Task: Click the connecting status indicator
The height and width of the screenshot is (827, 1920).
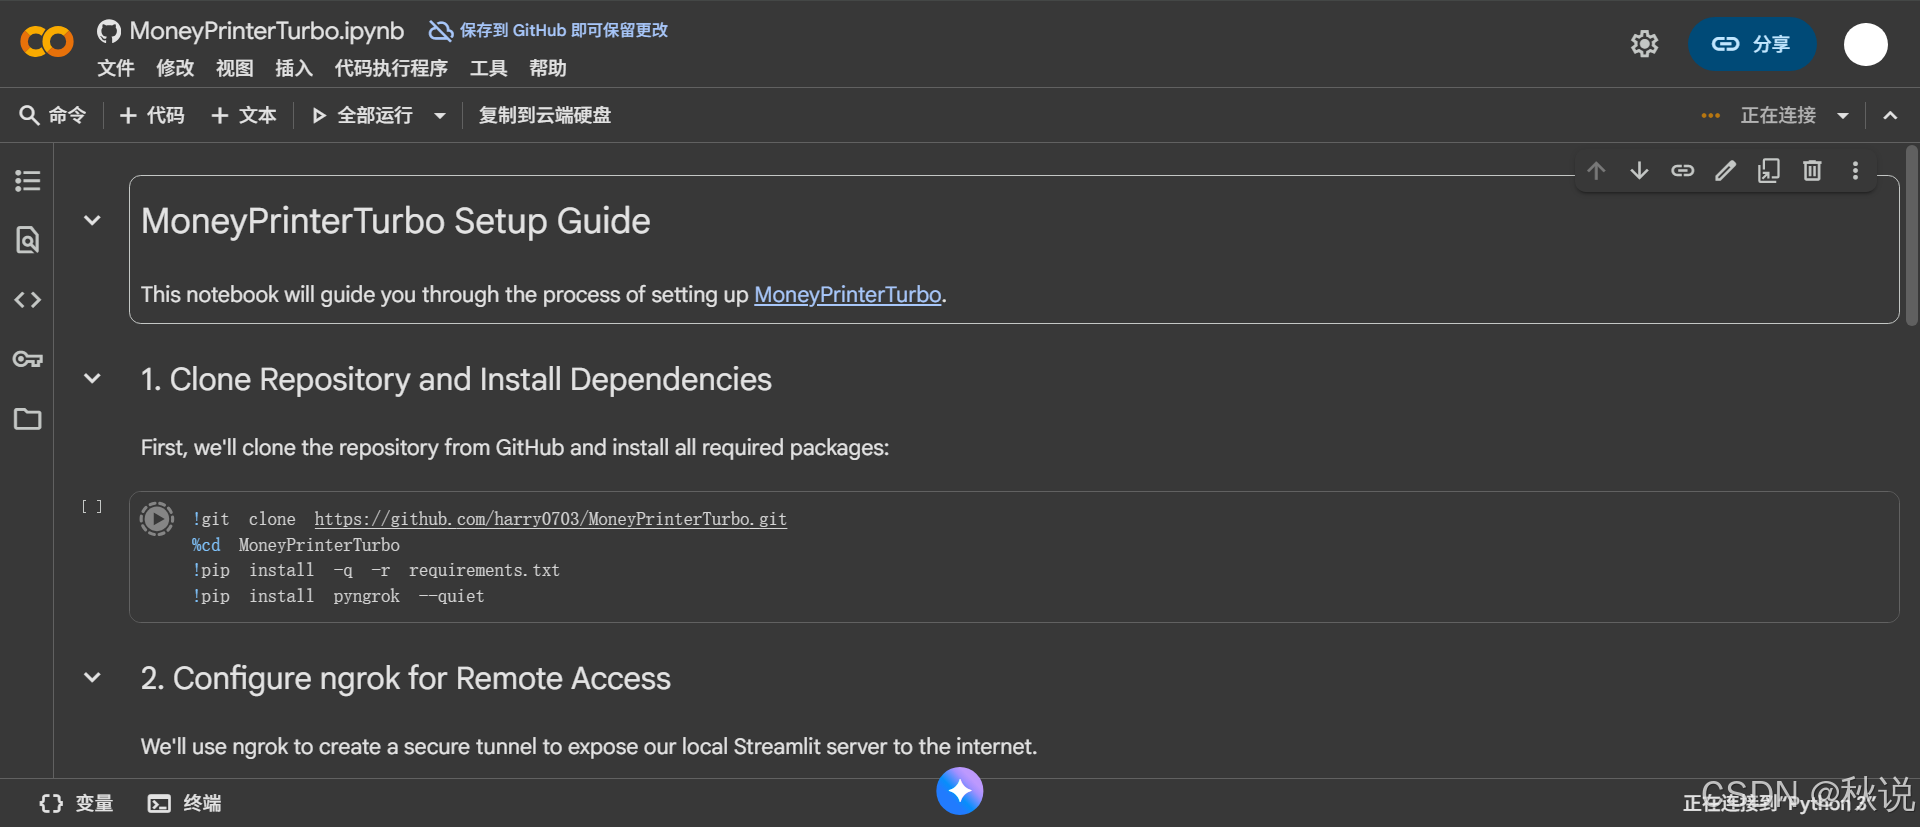Action: click(1777, 115)
